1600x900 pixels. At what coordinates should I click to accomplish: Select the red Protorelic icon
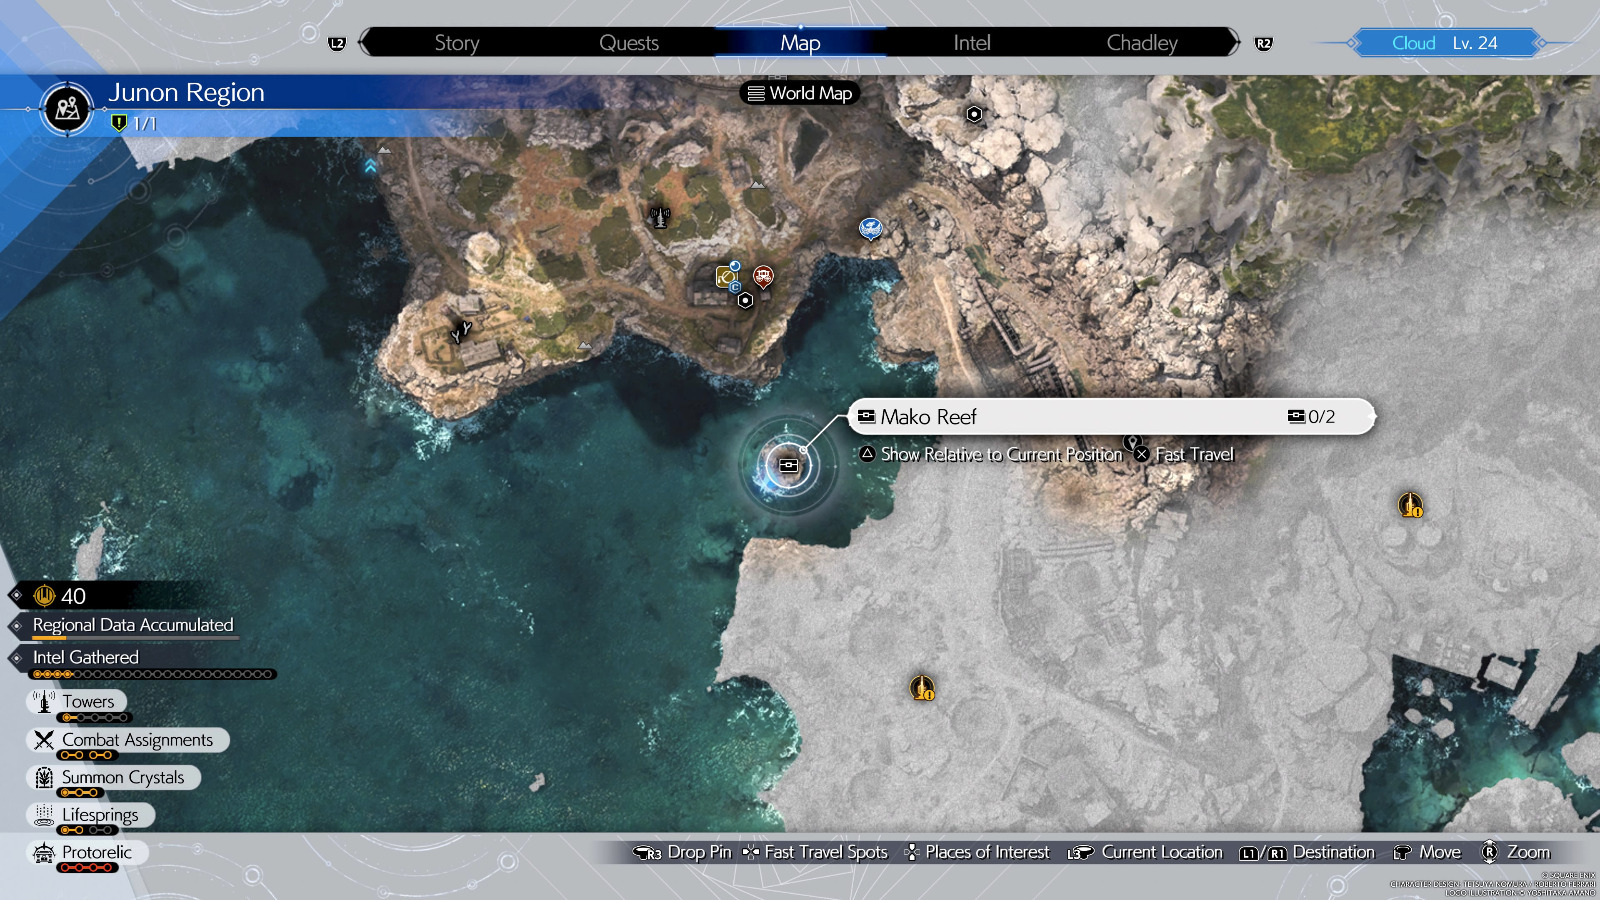pos(42,852)
